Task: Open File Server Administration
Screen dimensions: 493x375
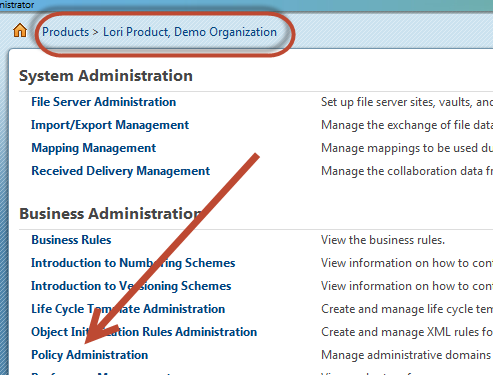Action: [x=104, y=102]
